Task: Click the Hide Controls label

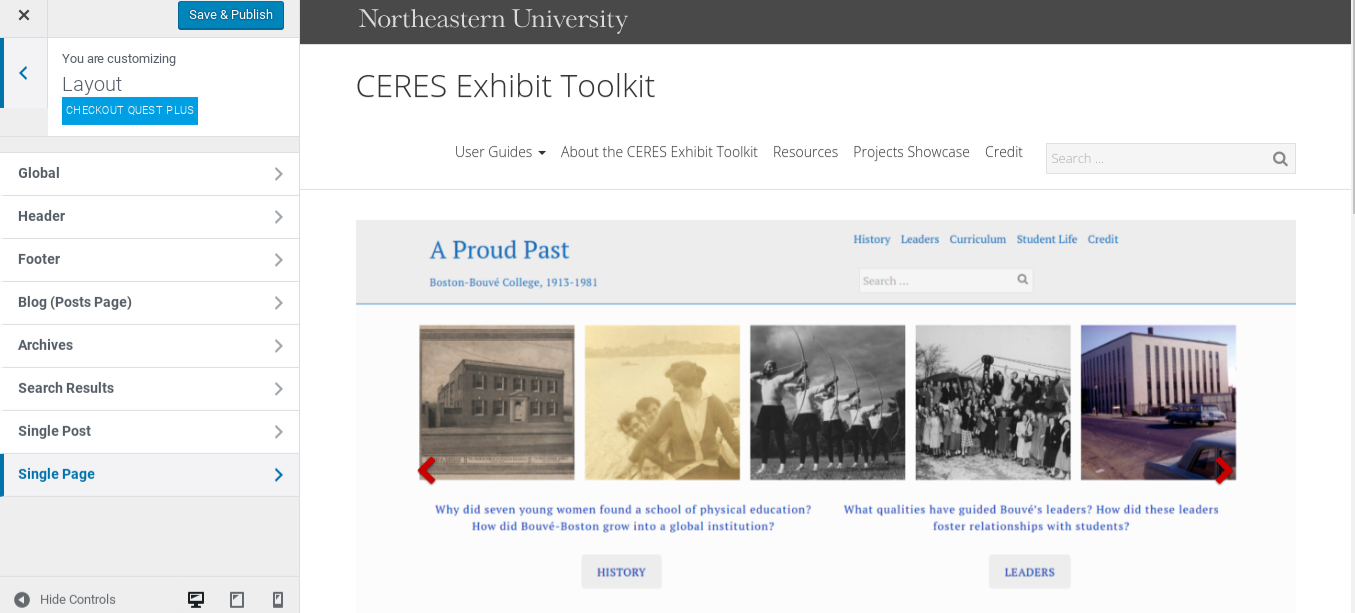Action: (78, 599)
